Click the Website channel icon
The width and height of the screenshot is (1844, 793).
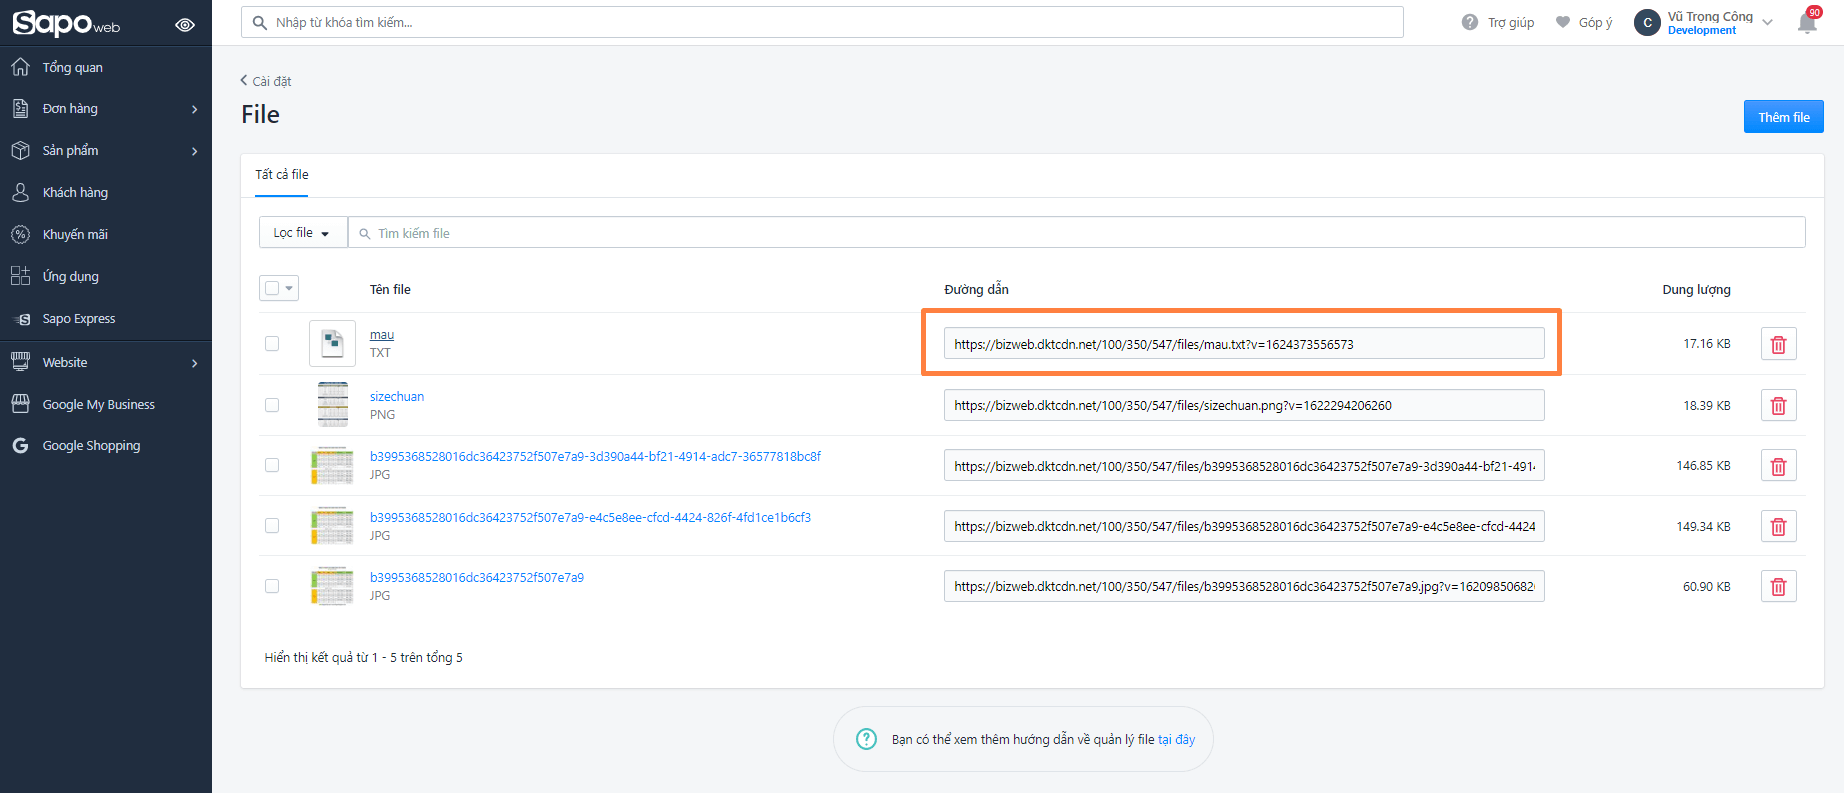[20, 362]
